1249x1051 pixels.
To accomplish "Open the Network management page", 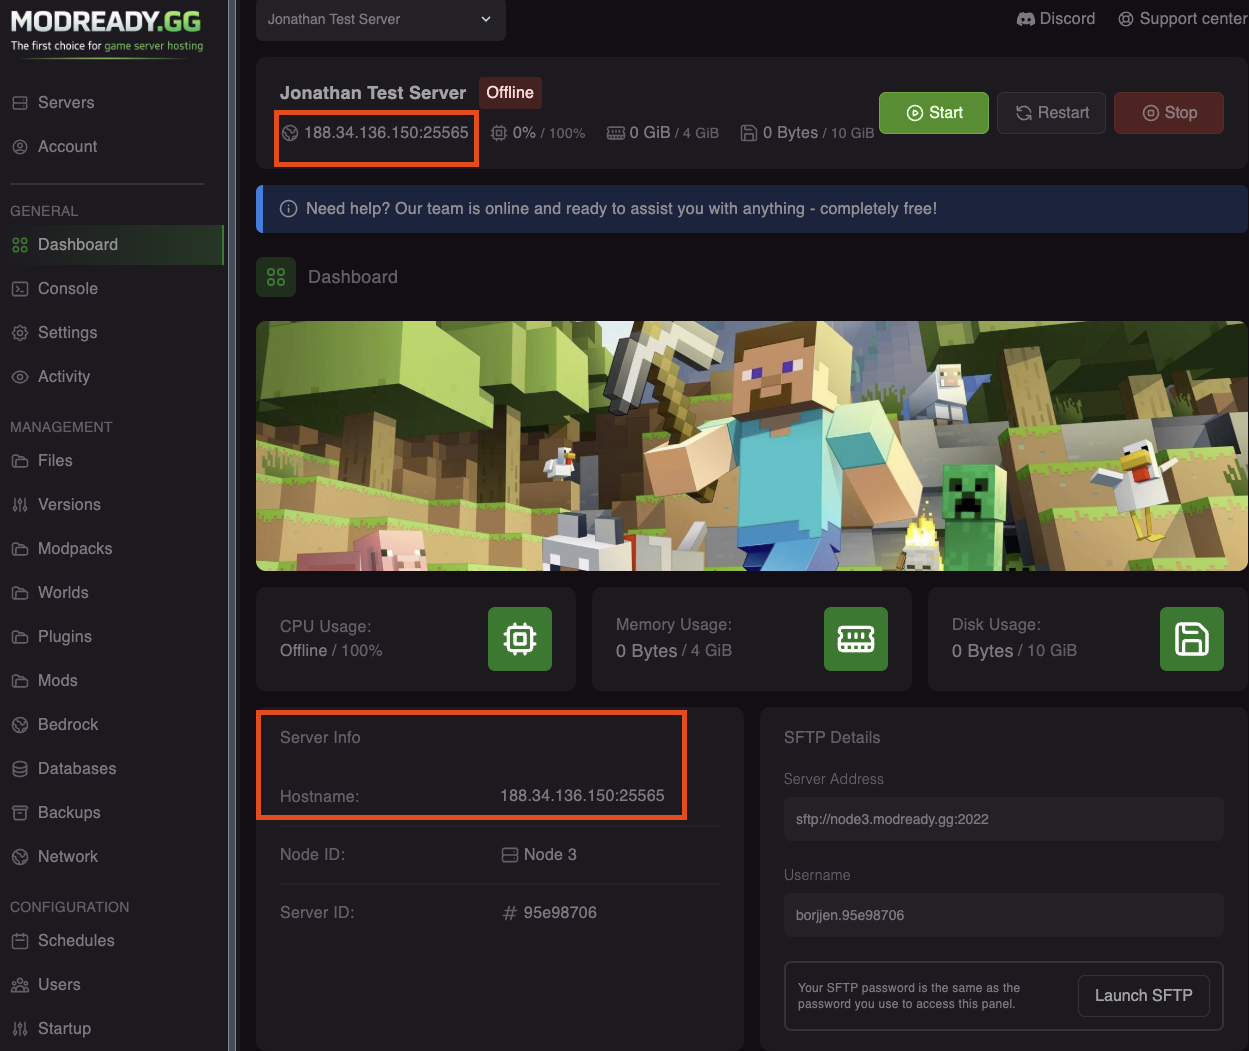I will point(67,856).
